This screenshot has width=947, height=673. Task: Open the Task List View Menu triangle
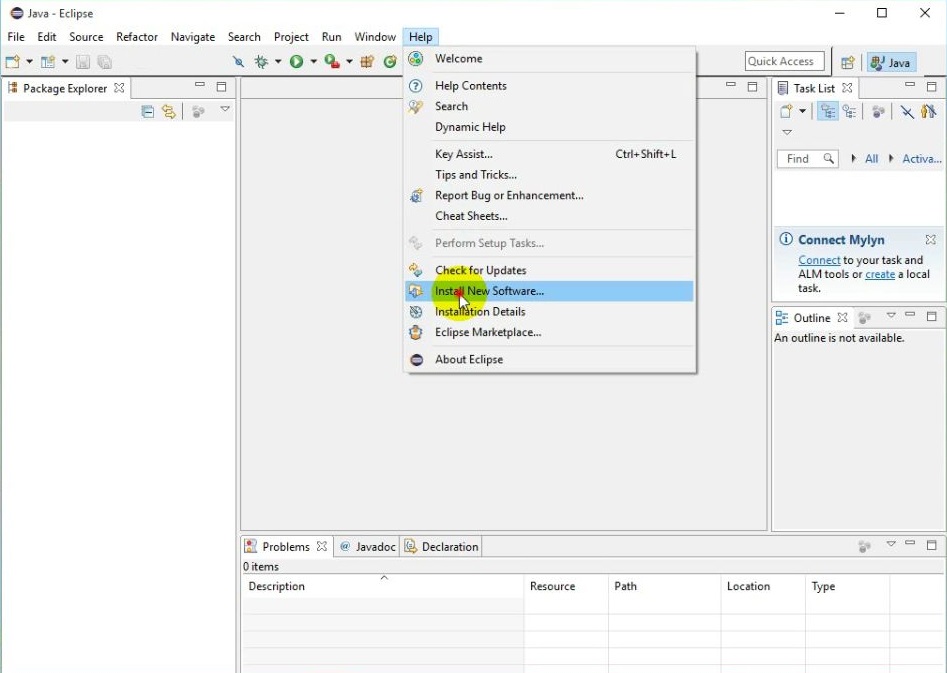[787, 132]
